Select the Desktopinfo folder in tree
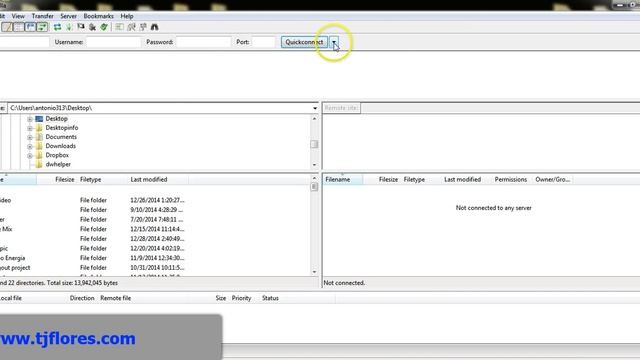This screenshot has width=640, height=360. click(62, 128)
